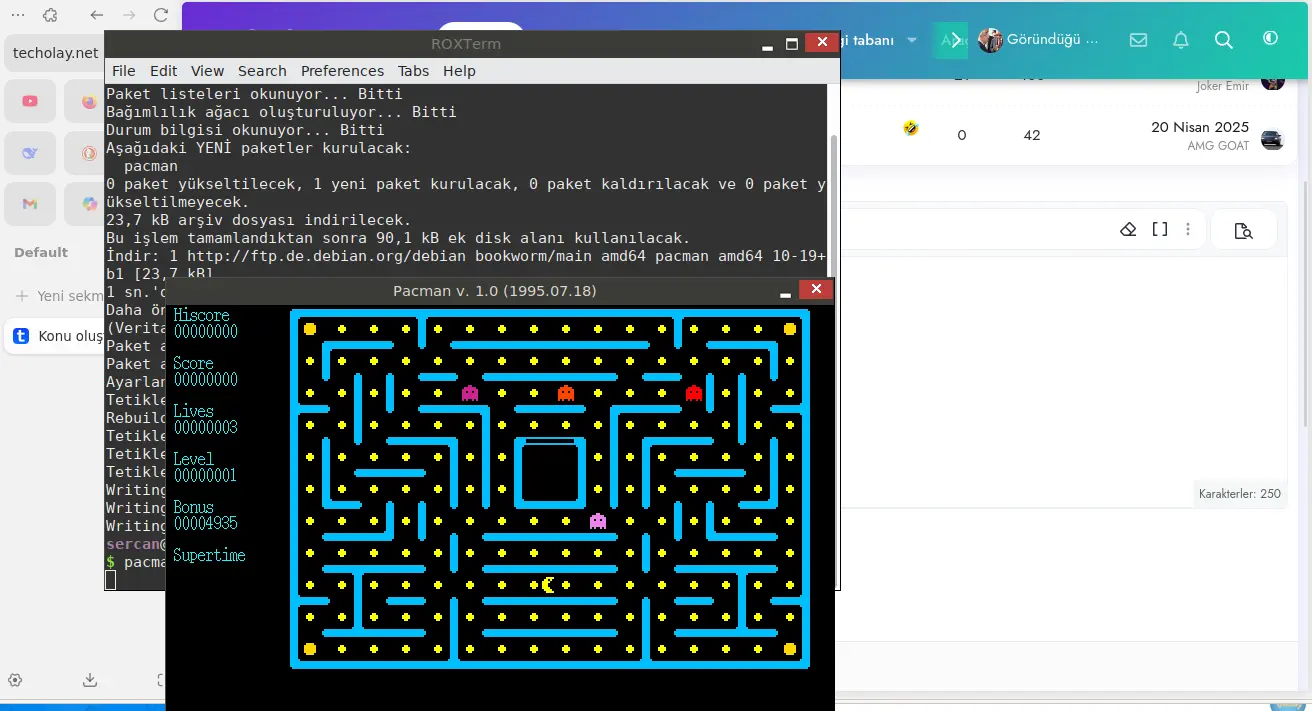Open File menu in ROXTerm
Screen dimensions: 1312x711
point(124,71)
